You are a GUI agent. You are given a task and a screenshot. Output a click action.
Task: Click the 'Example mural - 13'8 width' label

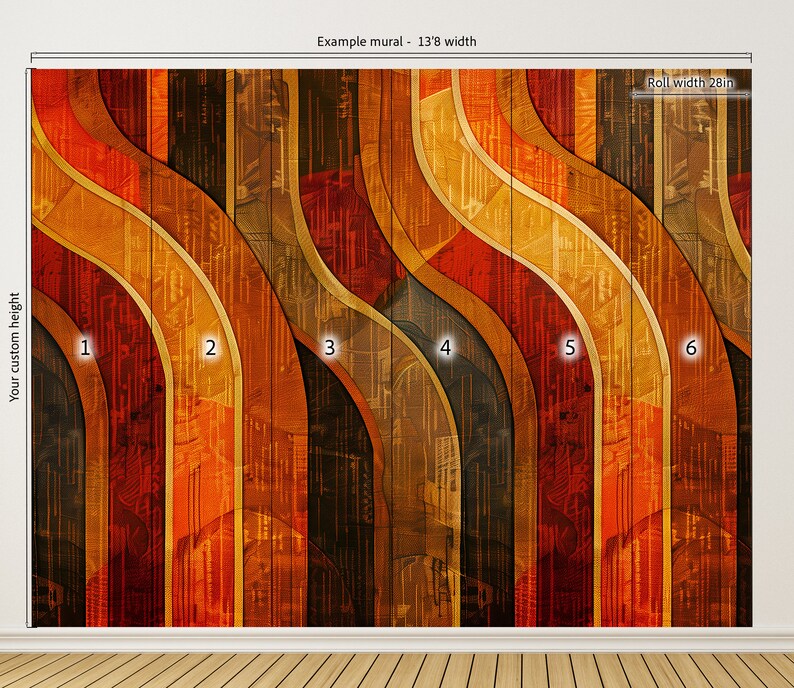pos(396,42)
